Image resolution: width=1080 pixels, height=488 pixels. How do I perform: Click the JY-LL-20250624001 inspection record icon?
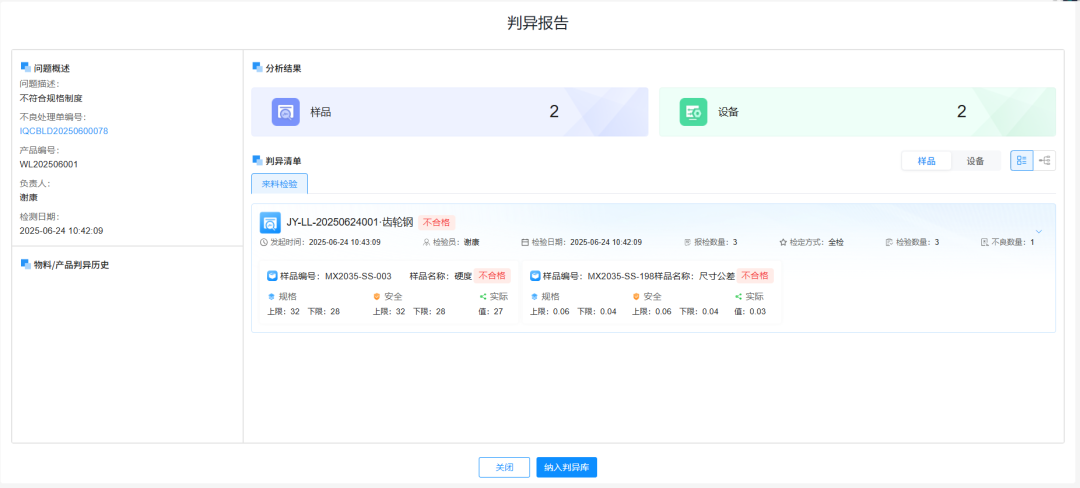click(x=269, y=222)
